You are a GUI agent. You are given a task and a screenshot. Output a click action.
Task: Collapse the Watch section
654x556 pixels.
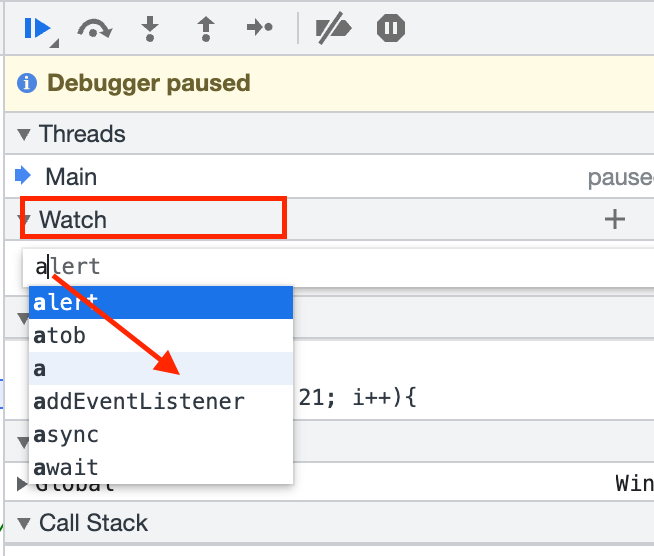click(x=25, y=219)
